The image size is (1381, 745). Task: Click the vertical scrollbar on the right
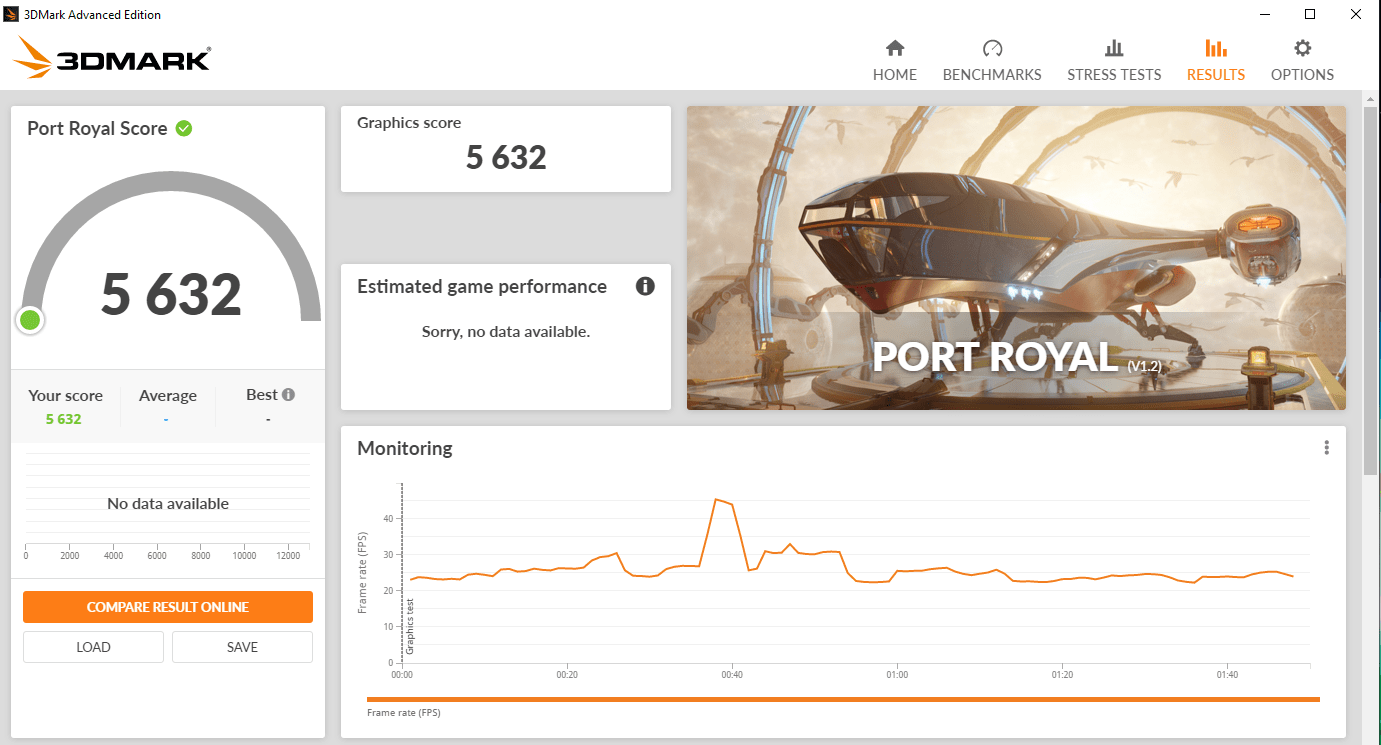pyautogui.click(x=1371, y=290)
